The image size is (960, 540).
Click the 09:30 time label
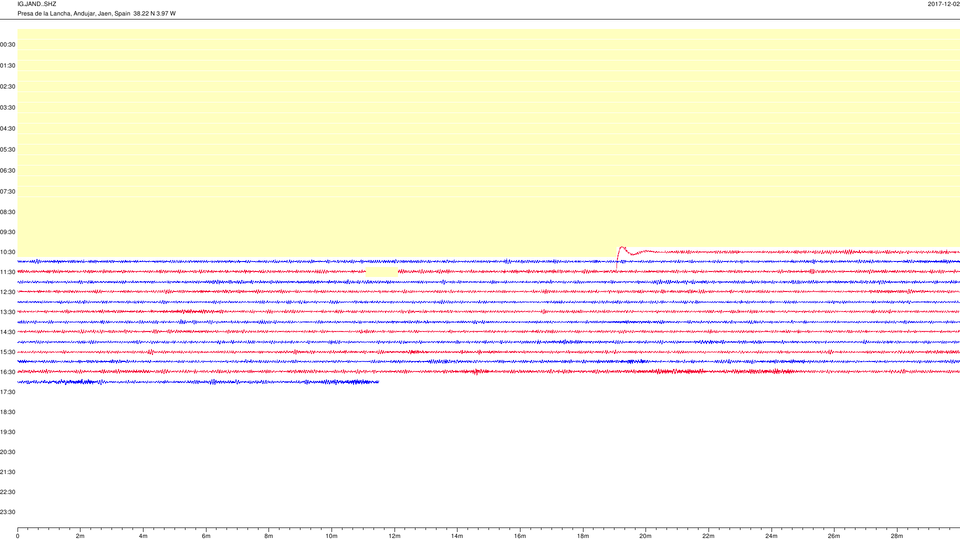[8, 232]
